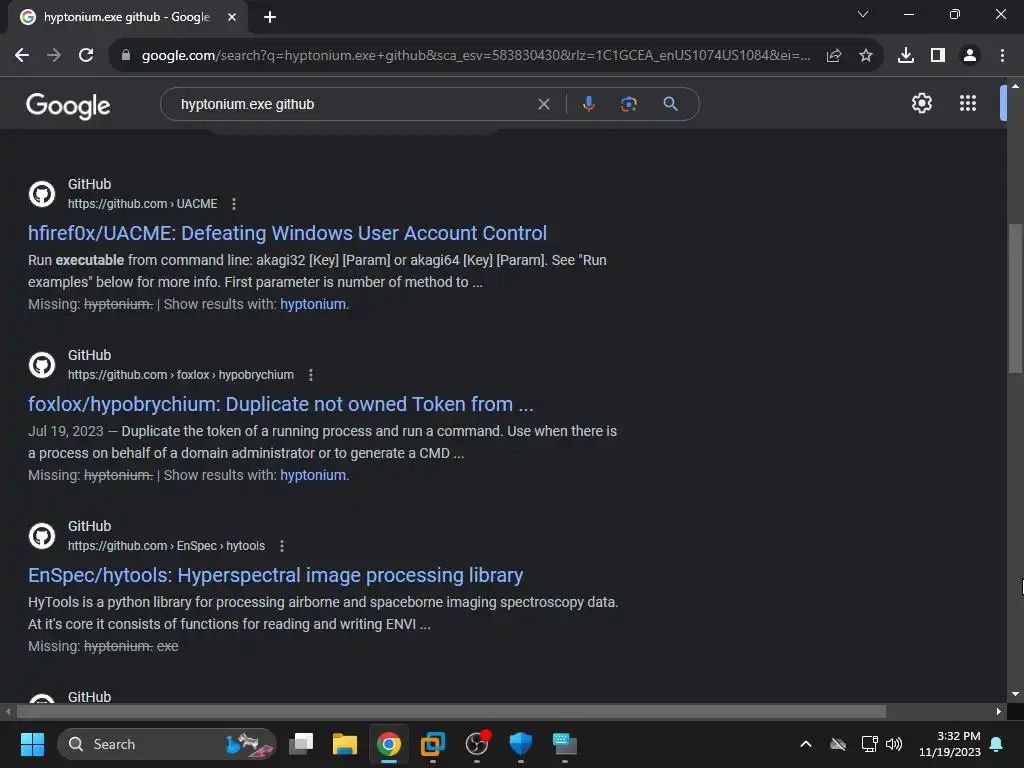The width and height of the screenshot is (1024, 768).
Task: Open the clock showing 3:32 PM
Action: [x=950, y=744]
